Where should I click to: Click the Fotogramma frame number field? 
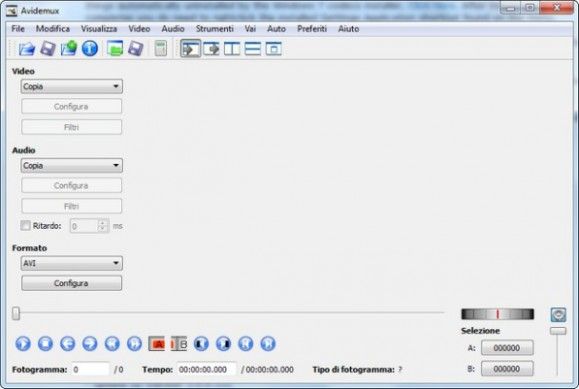click(90, 369)
